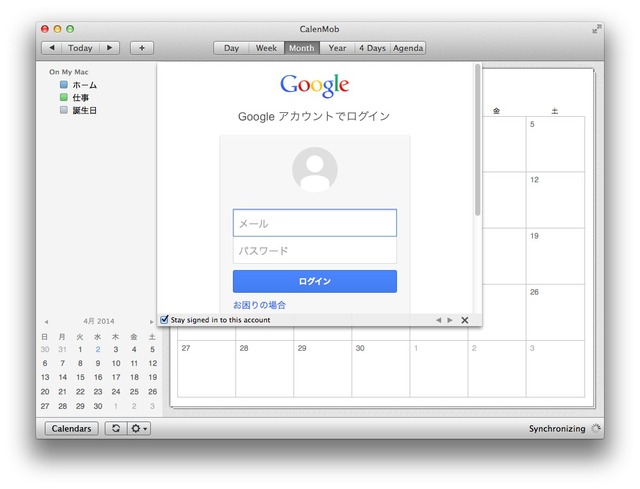Jump to Today
640x489 pixels.
pos(80,48)
